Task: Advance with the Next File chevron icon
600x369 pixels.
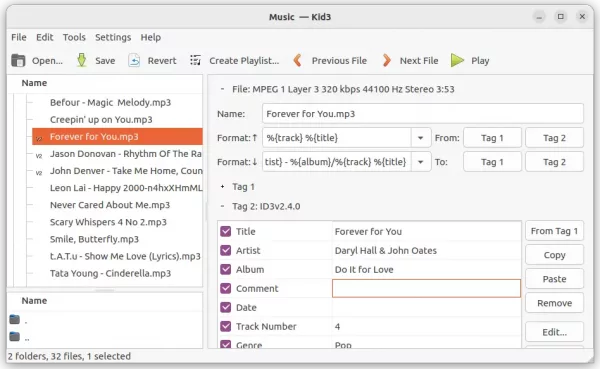Action: [386, 60]
